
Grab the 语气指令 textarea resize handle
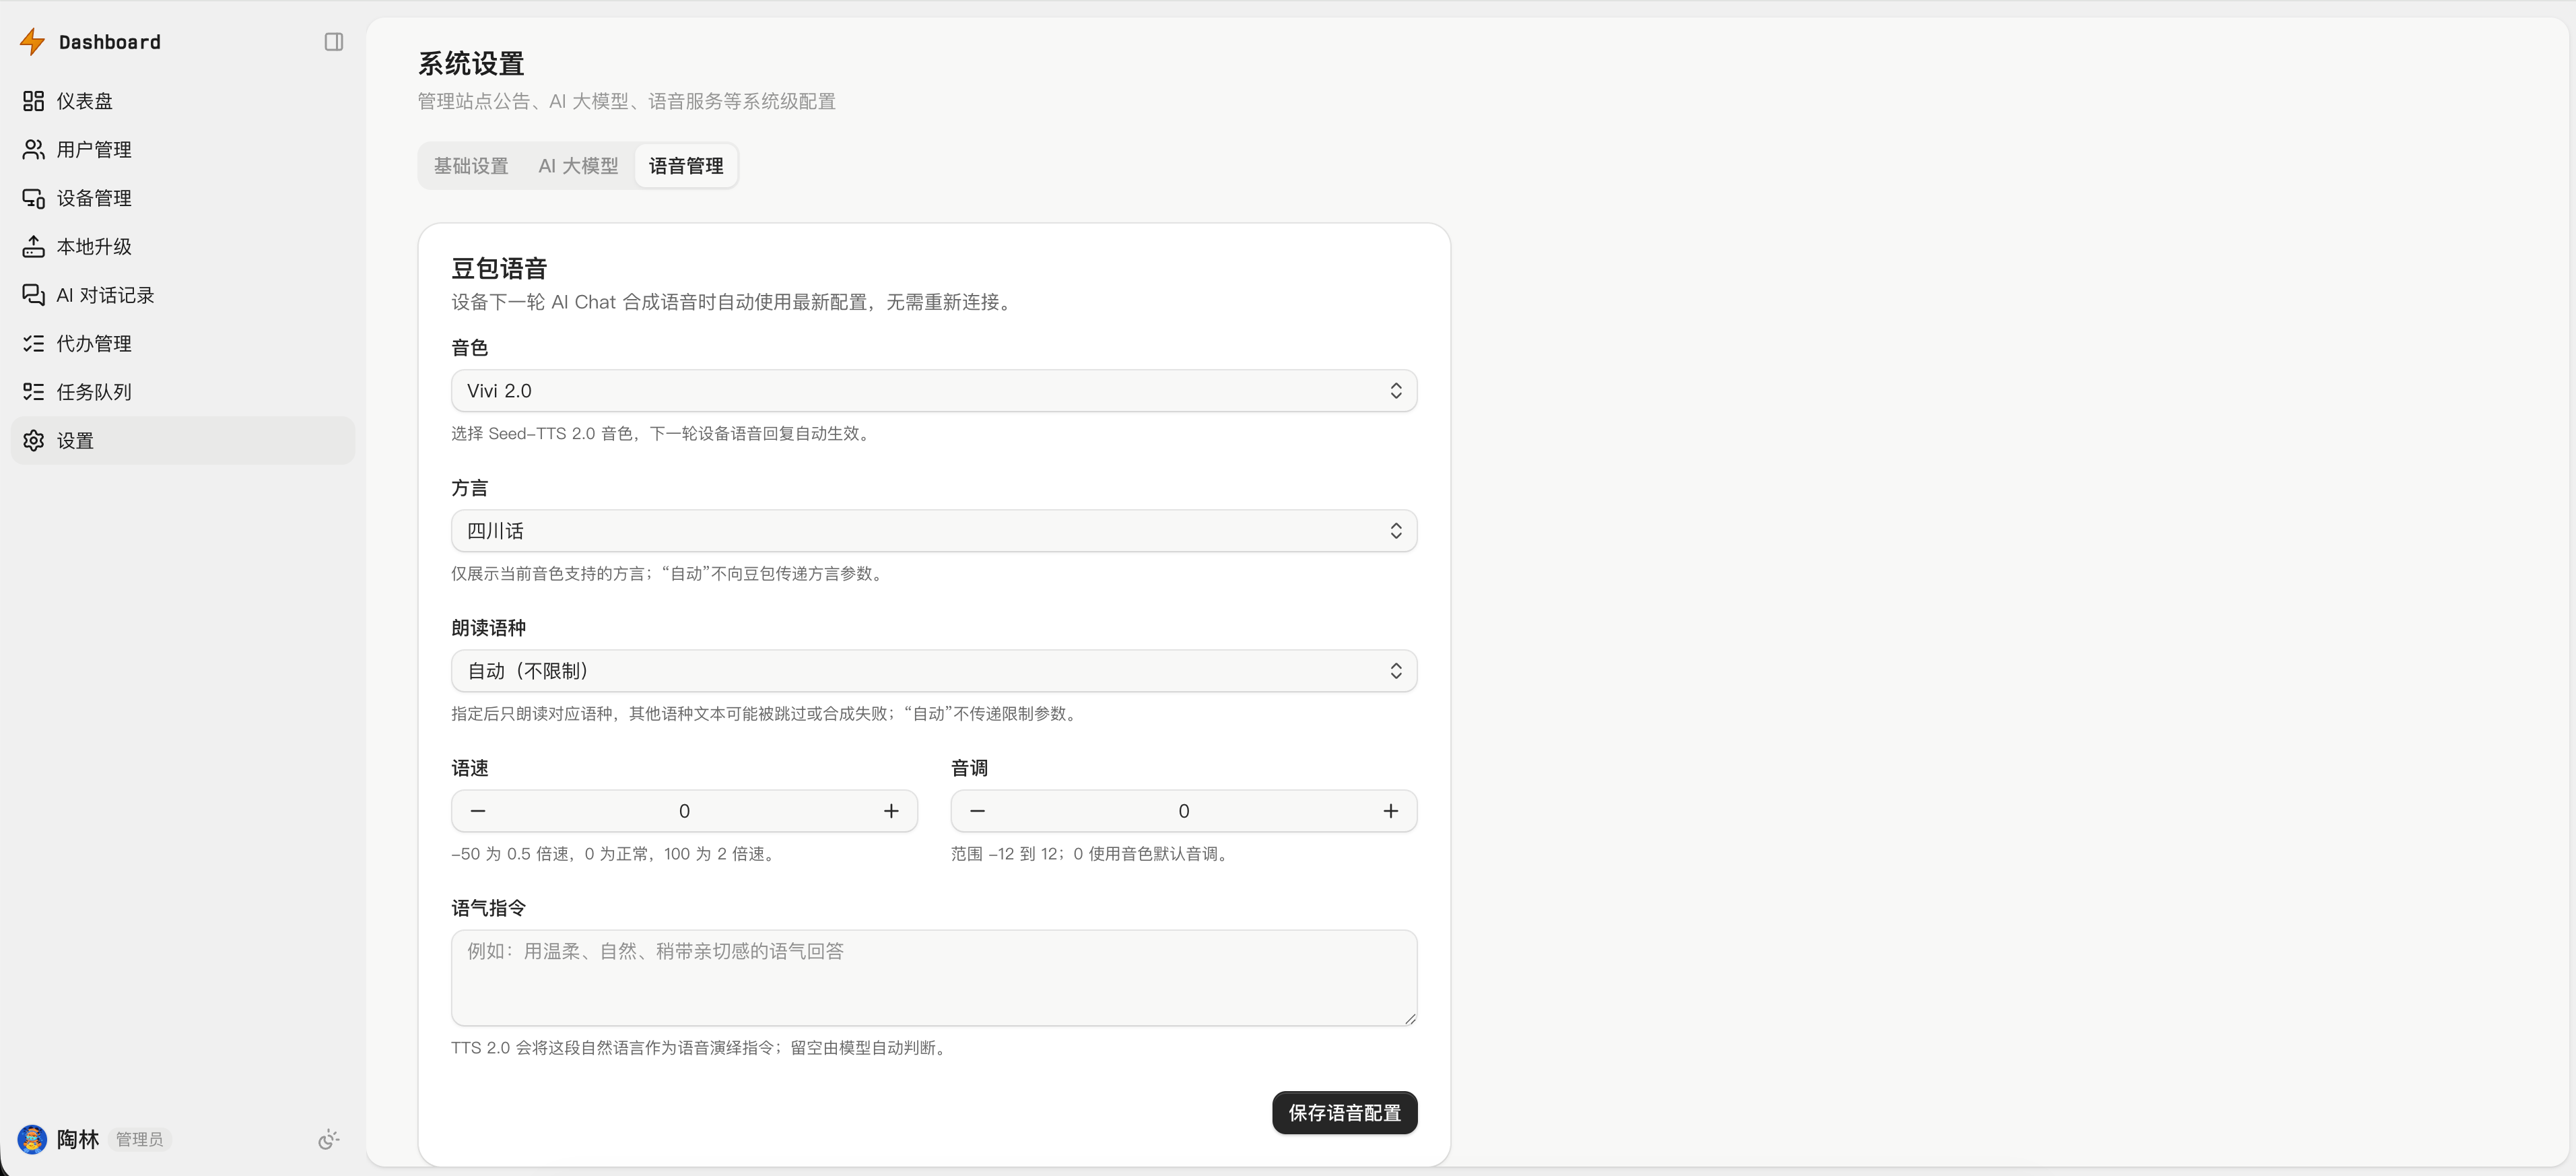tap(1410, 1019)
